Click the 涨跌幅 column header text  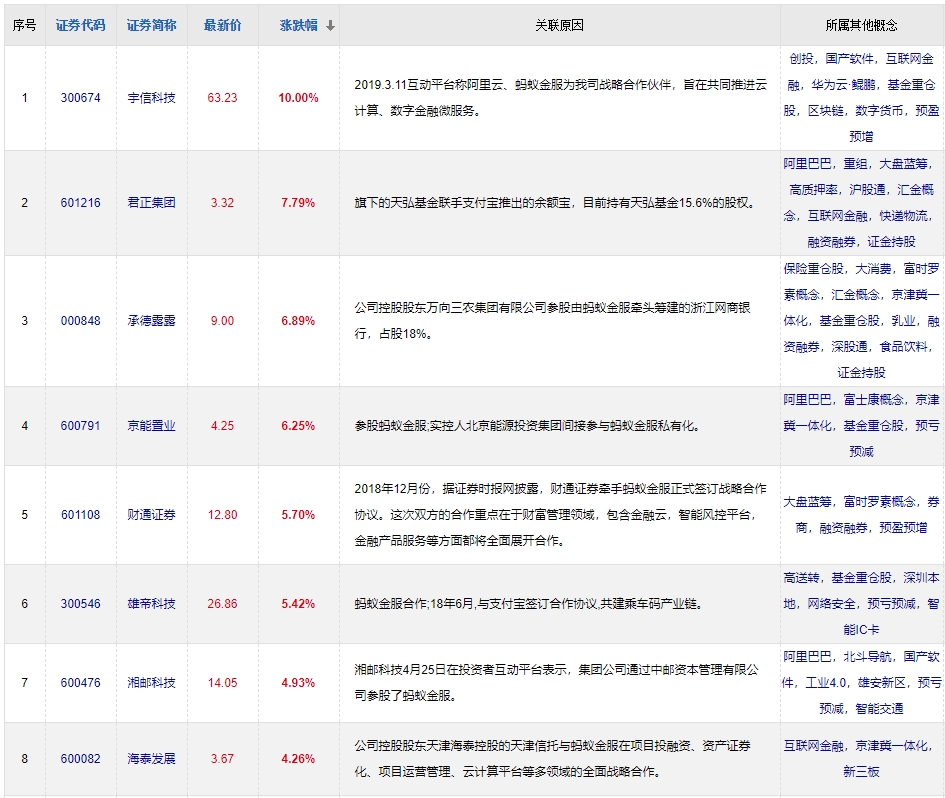pos(298,25)
